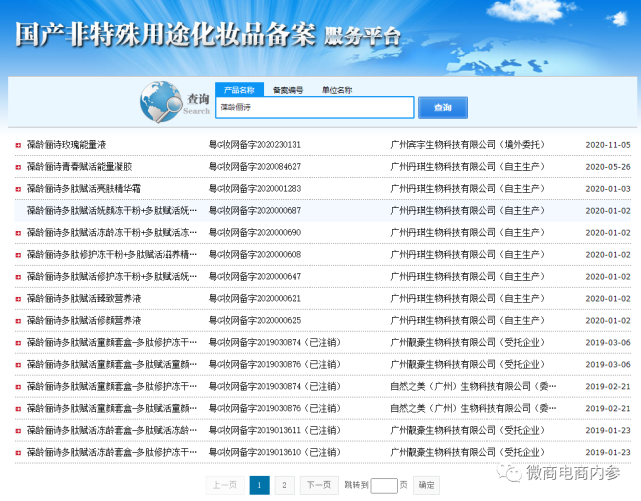Click the date 2020-01-03
Screen dimensions: 641x501
pos(608,189)
